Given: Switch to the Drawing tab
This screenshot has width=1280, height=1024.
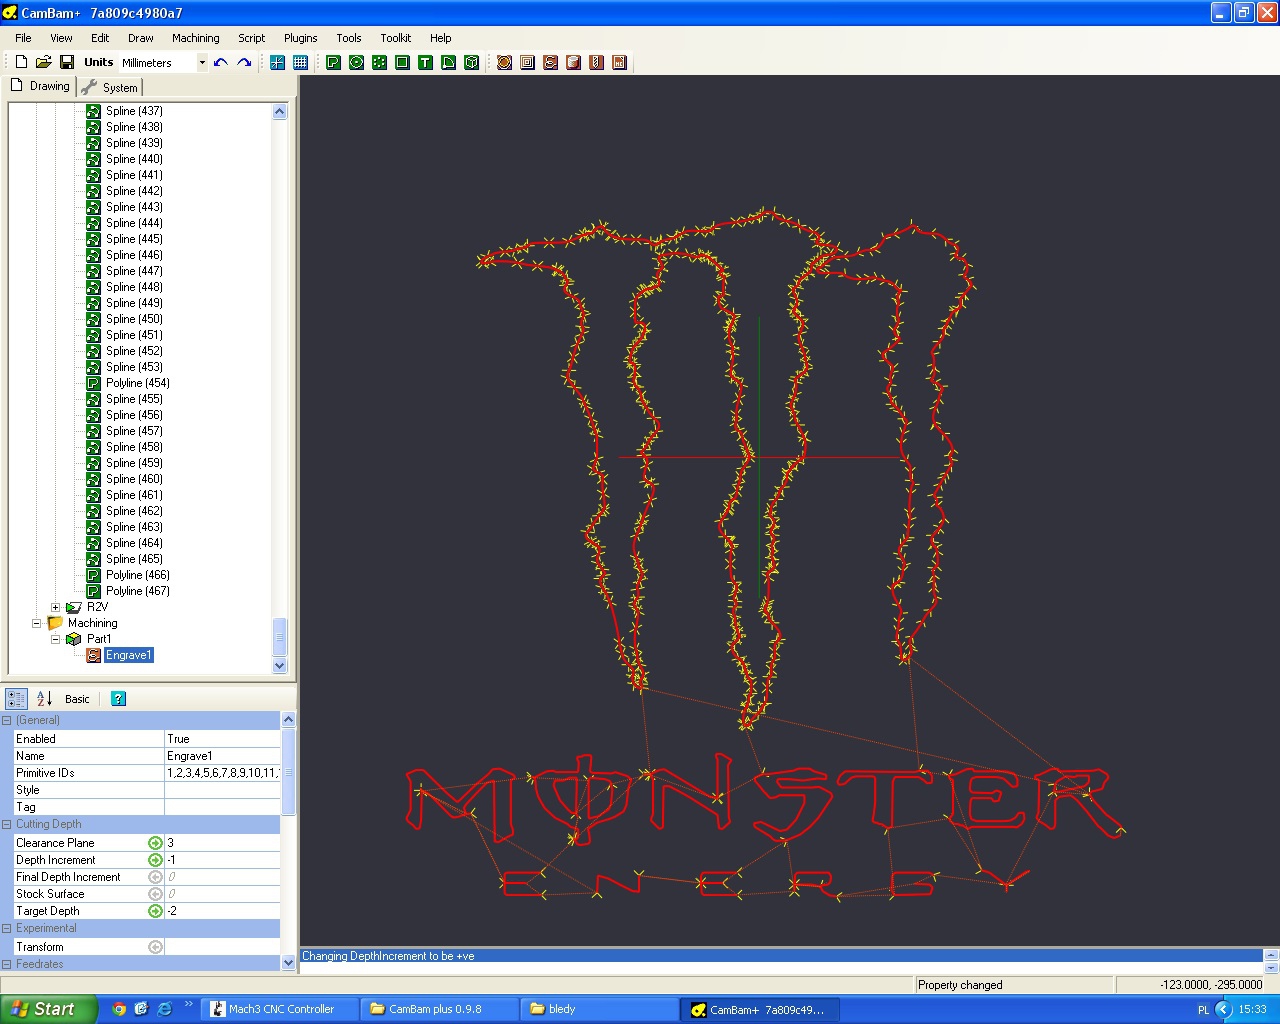Looking at the screenshot, I should pyautogui.click(x=40, y=86).
